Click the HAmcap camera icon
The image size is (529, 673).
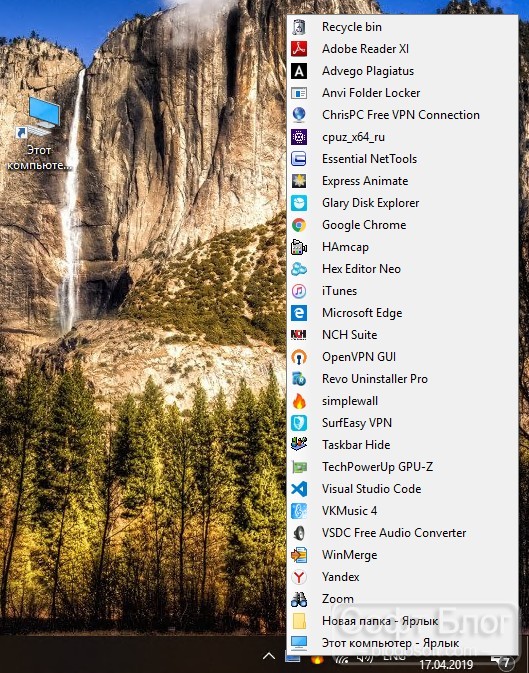[x=299, y=247]
